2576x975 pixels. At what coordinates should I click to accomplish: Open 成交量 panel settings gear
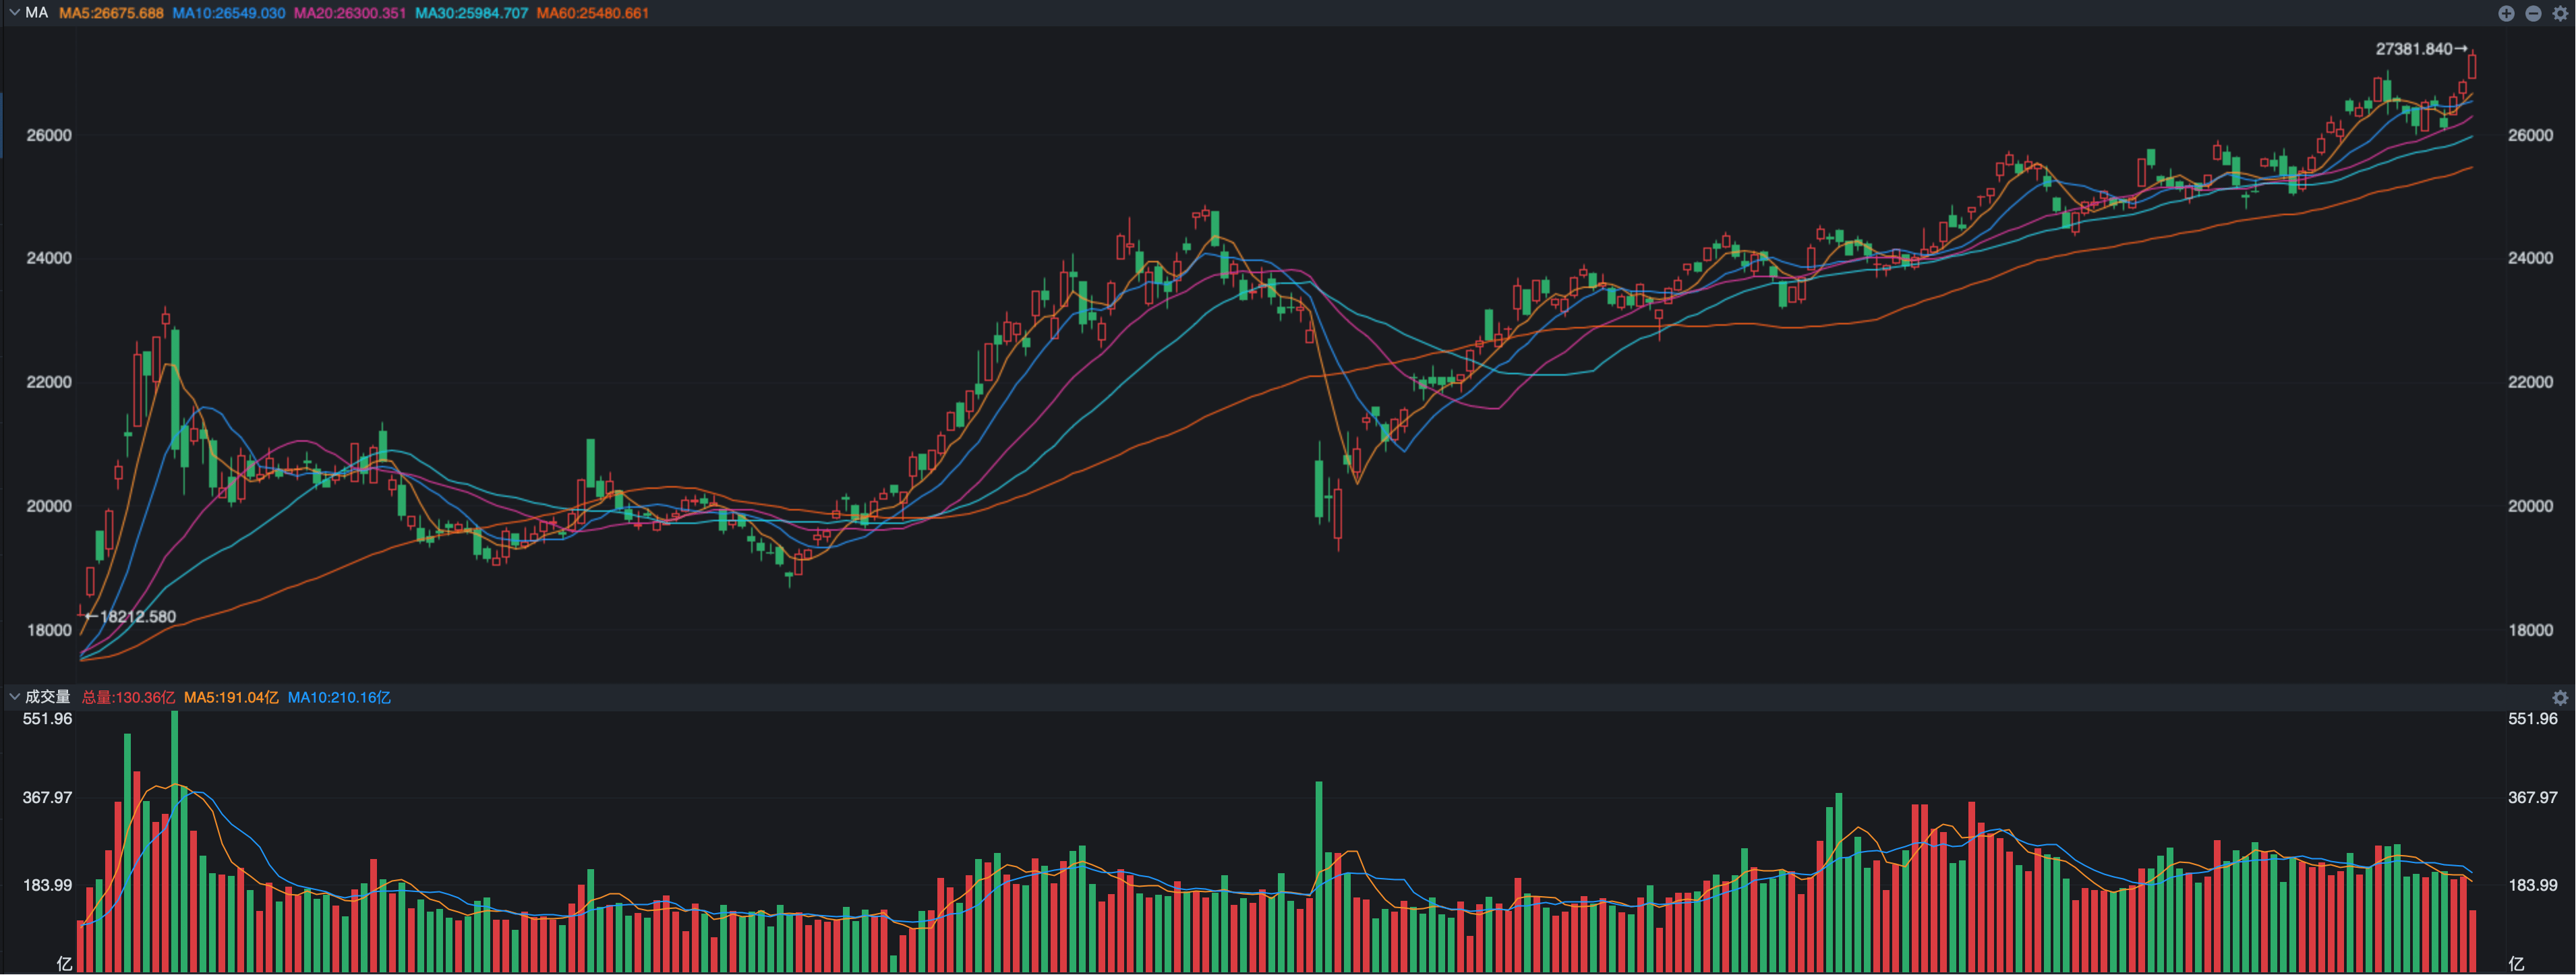pyautogui.click(x=2560, y=697)
